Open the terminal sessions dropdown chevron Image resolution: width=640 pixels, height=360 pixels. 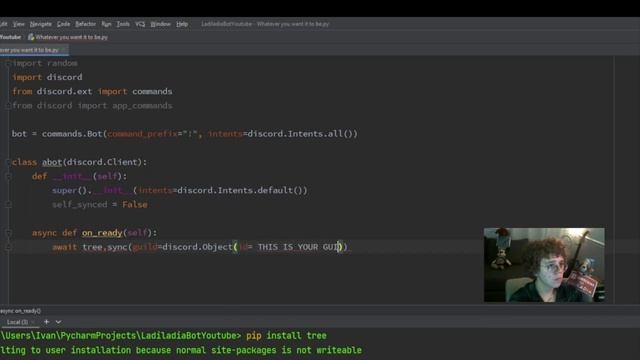[58, 322]
